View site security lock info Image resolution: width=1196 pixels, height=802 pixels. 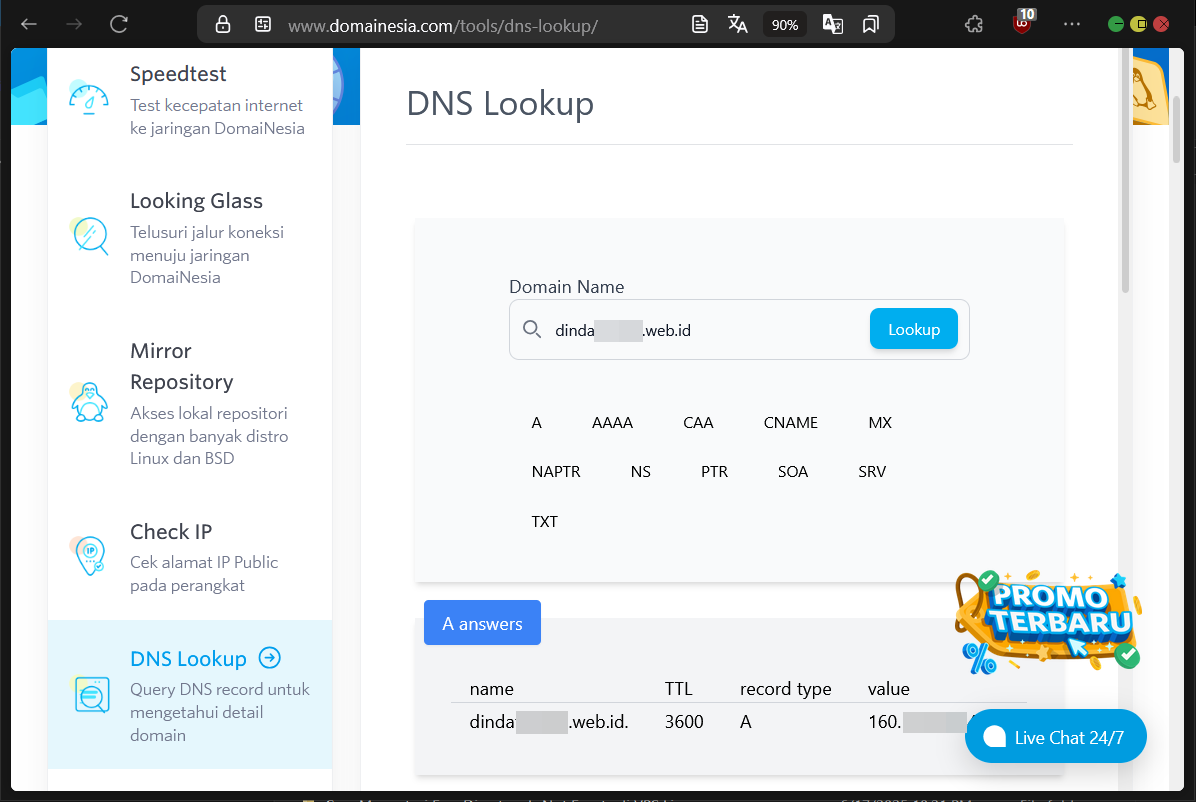click(223, 24)
